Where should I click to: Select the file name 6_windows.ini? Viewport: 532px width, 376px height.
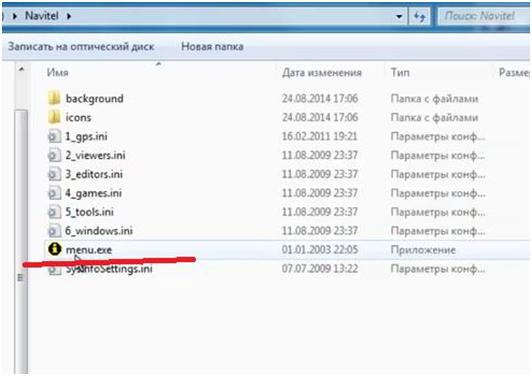tap(99, 231)
